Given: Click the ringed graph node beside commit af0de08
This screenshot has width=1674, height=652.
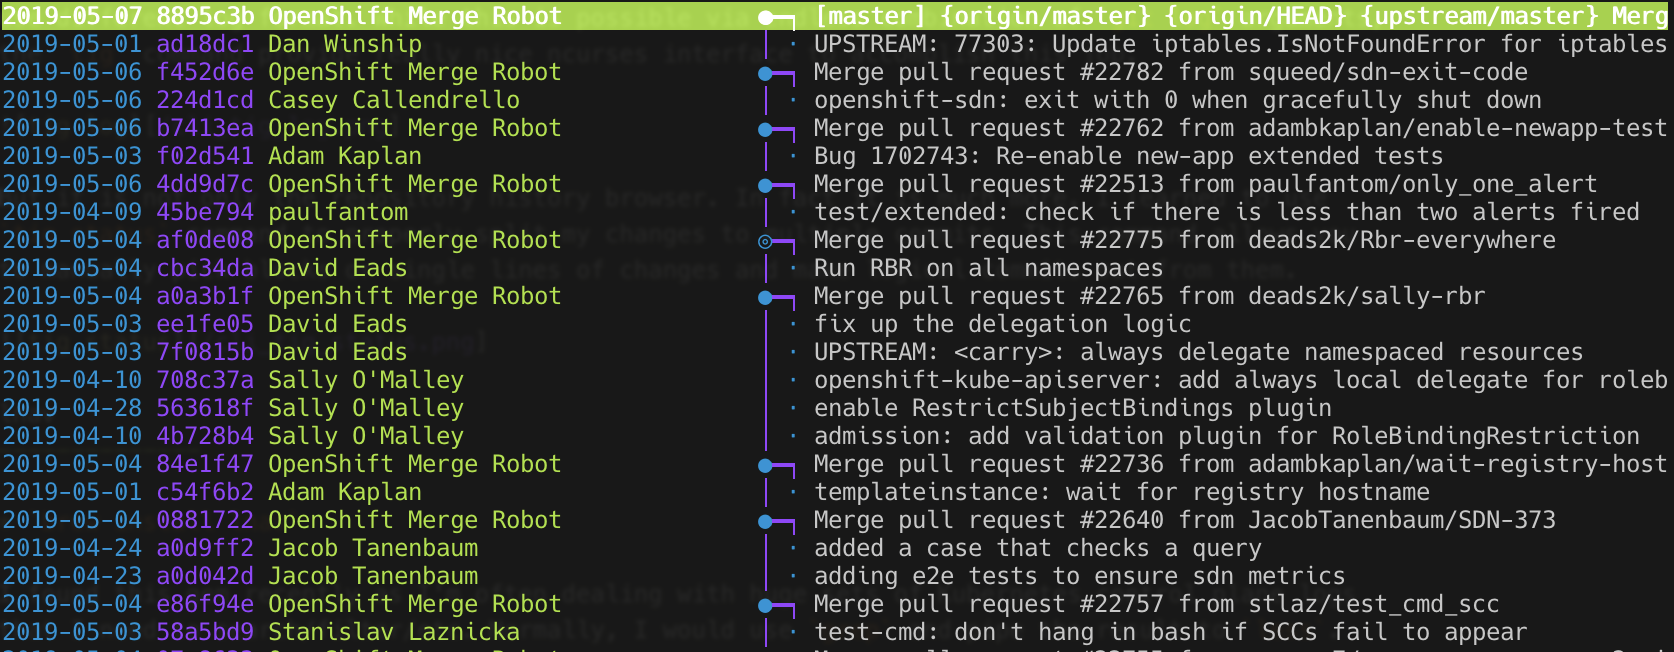Looking at the screenshot, I should 765,241.
